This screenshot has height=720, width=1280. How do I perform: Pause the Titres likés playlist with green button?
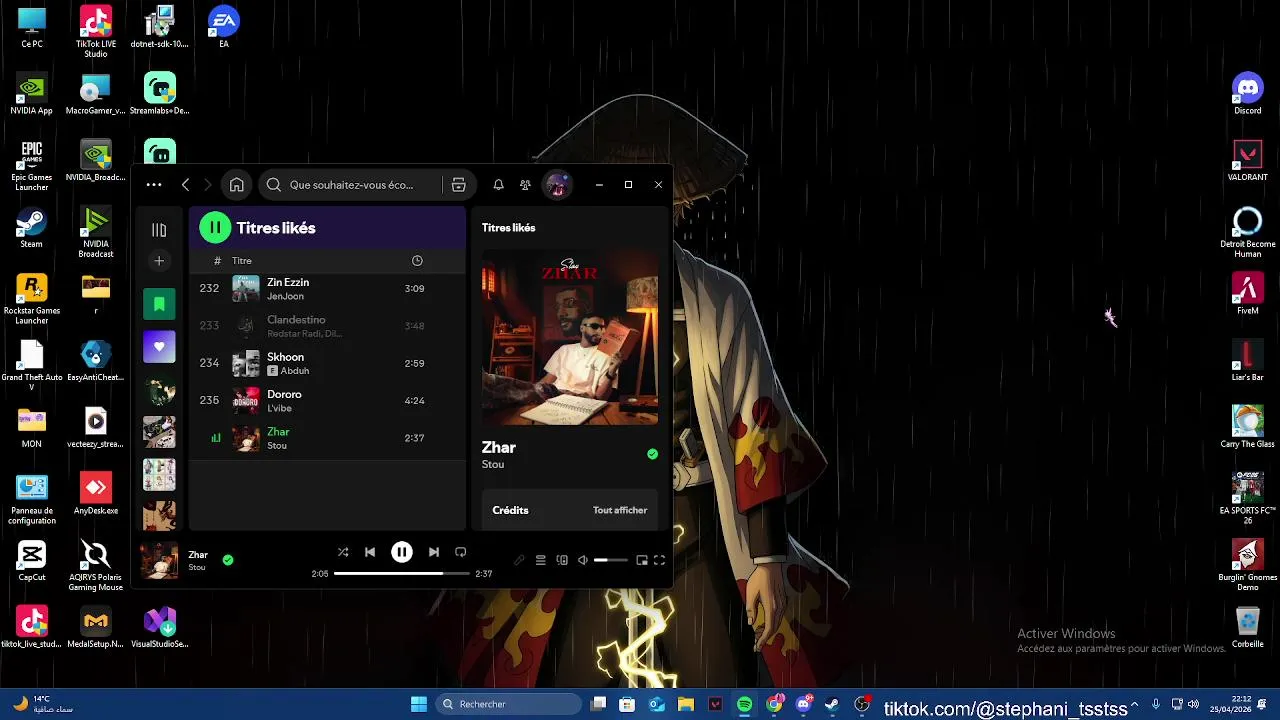[x=215, y=228]
